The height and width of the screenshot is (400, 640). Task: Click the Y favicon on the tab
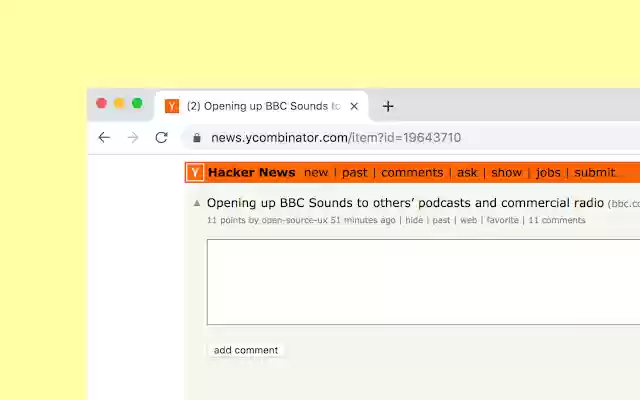tap(172, 106)
